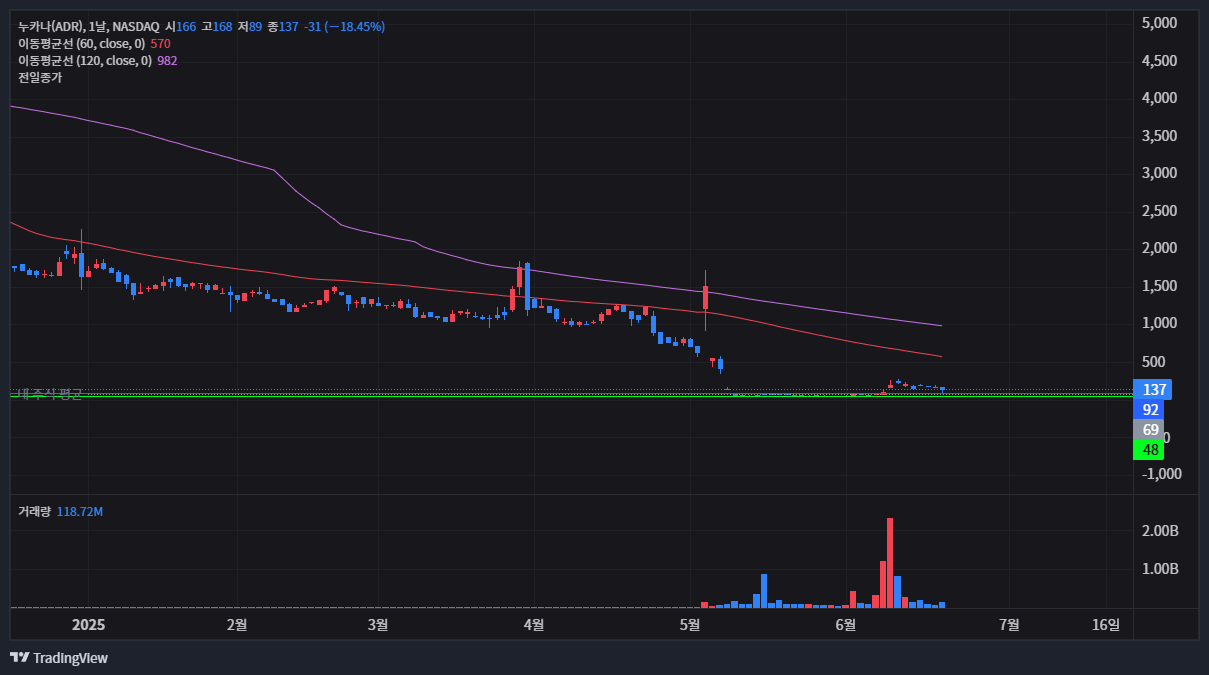Click the 92 blue price label
1209x675 pixels.
point(1150,409)
